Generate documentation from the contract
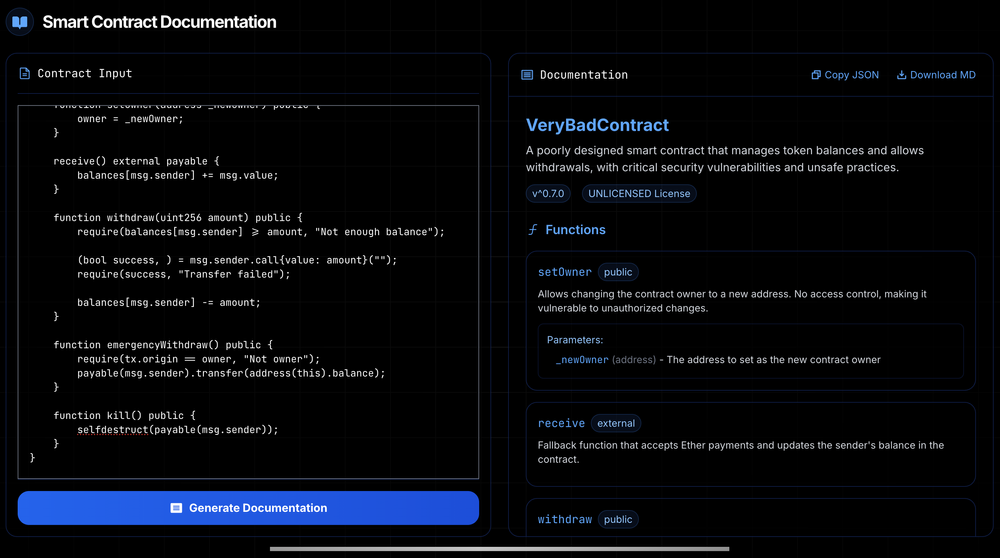This screenshot has width=1000, height=558. [x=248, y=508]
